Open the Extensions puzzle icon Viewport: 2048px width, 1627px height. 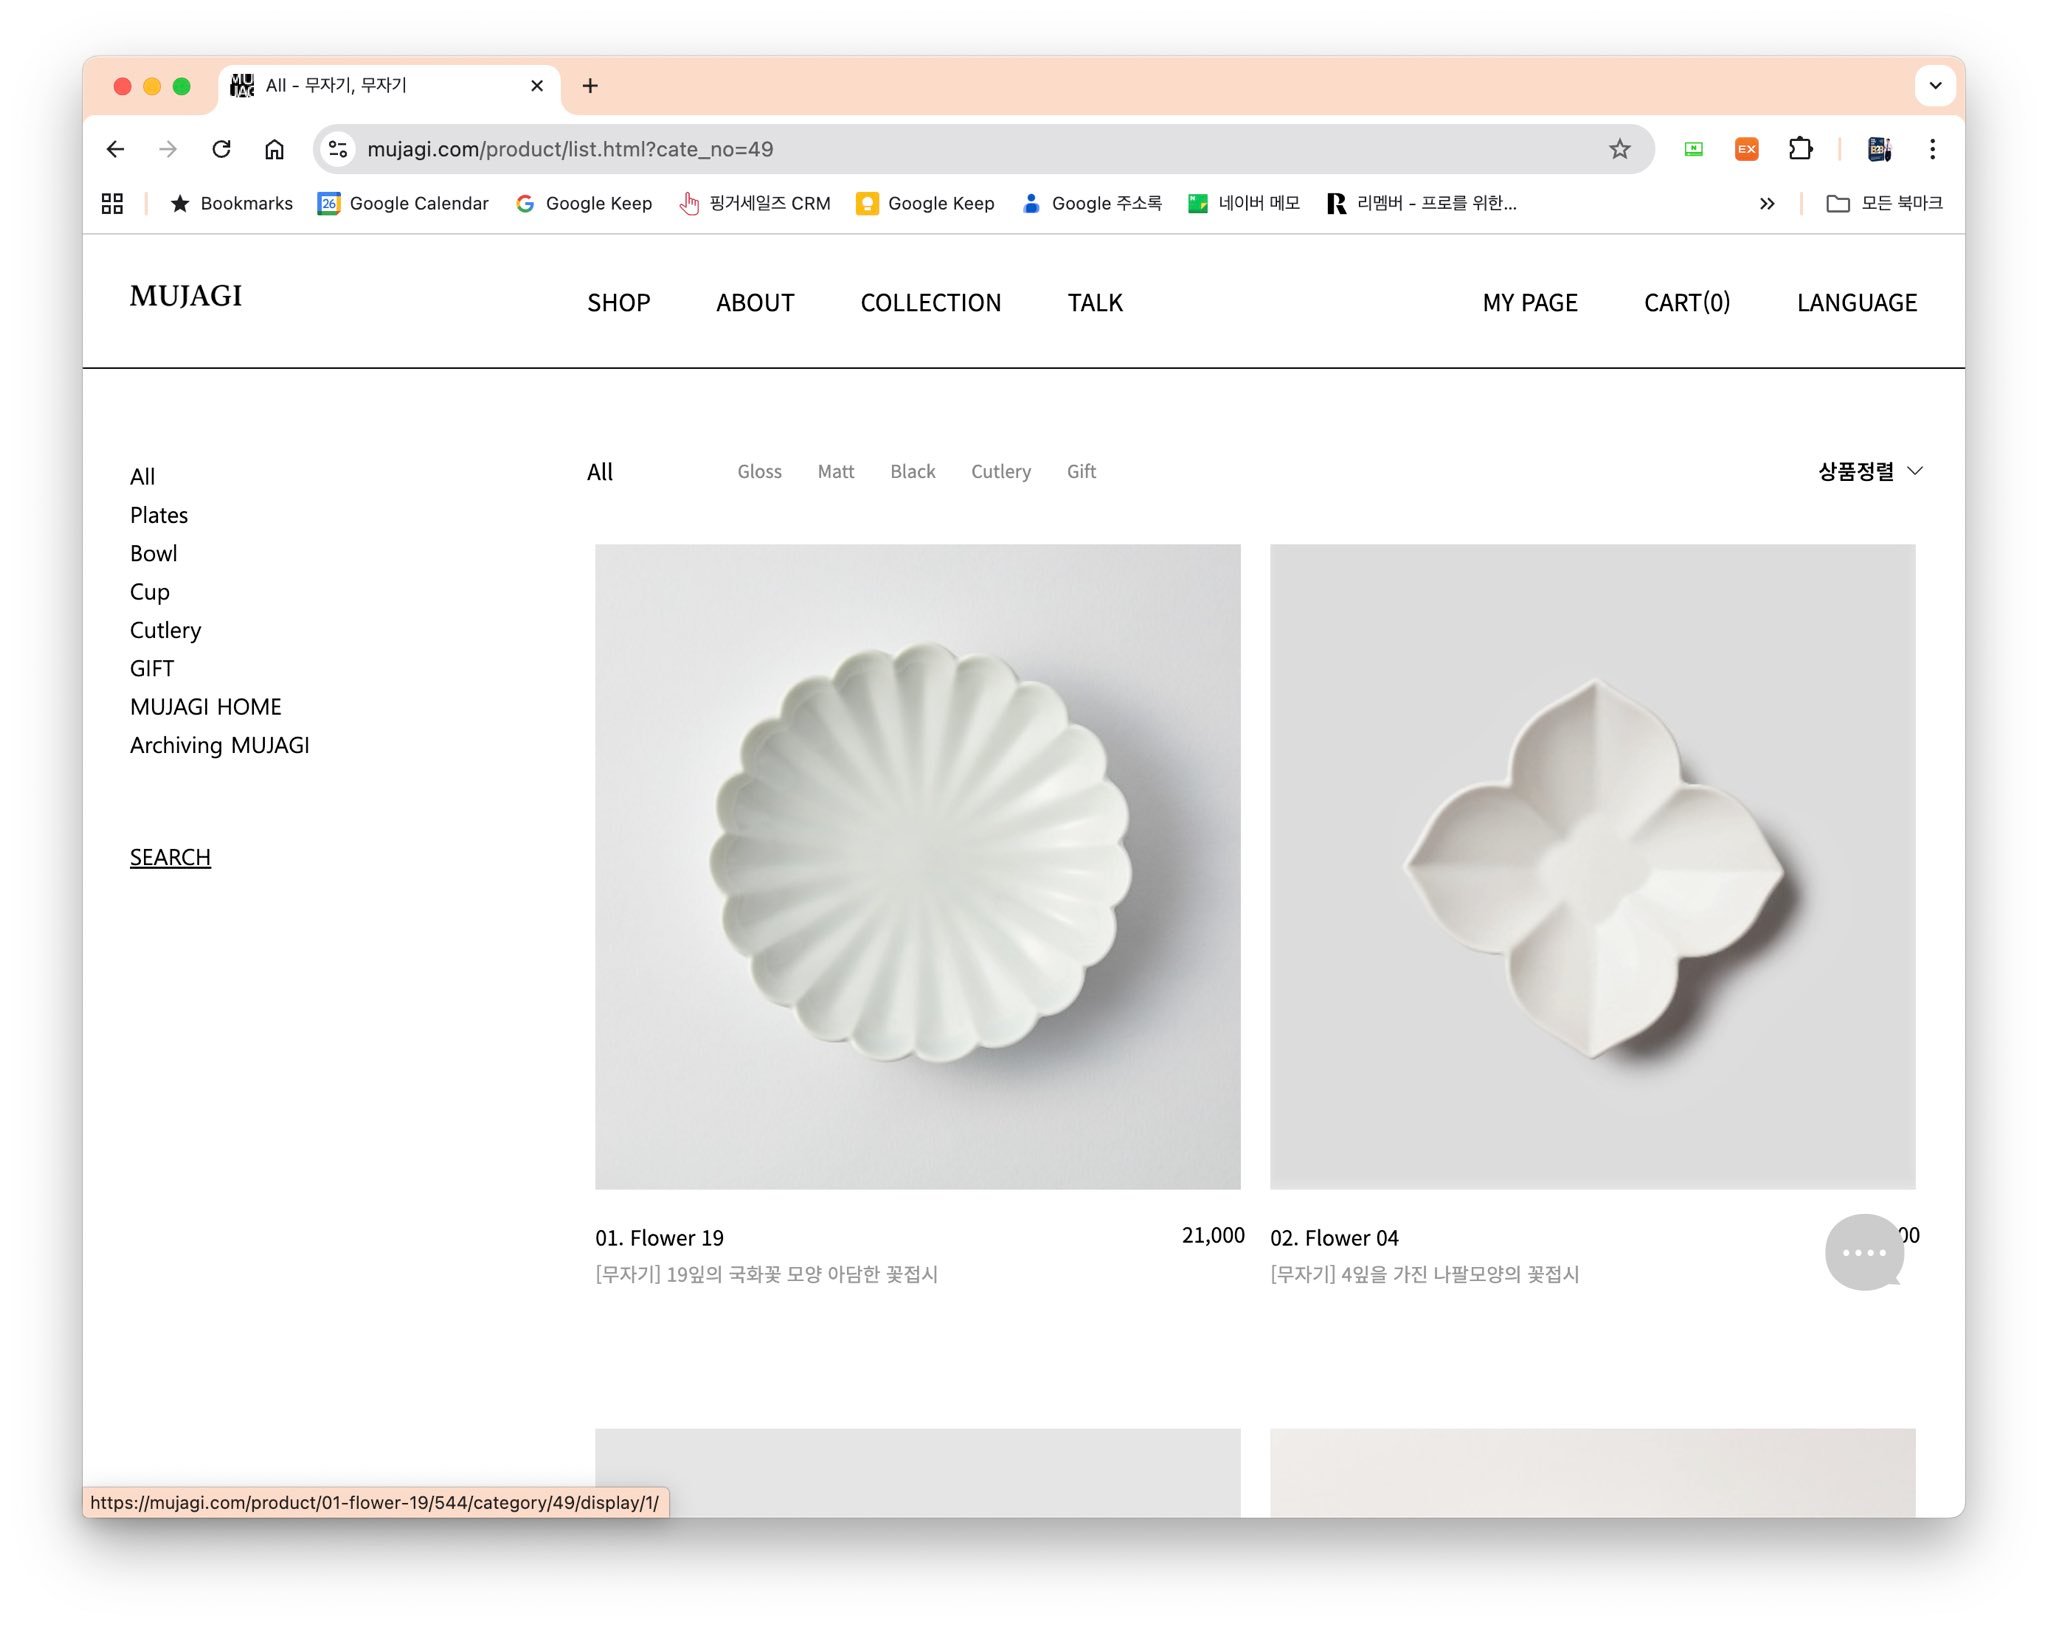pos(1800,149)
